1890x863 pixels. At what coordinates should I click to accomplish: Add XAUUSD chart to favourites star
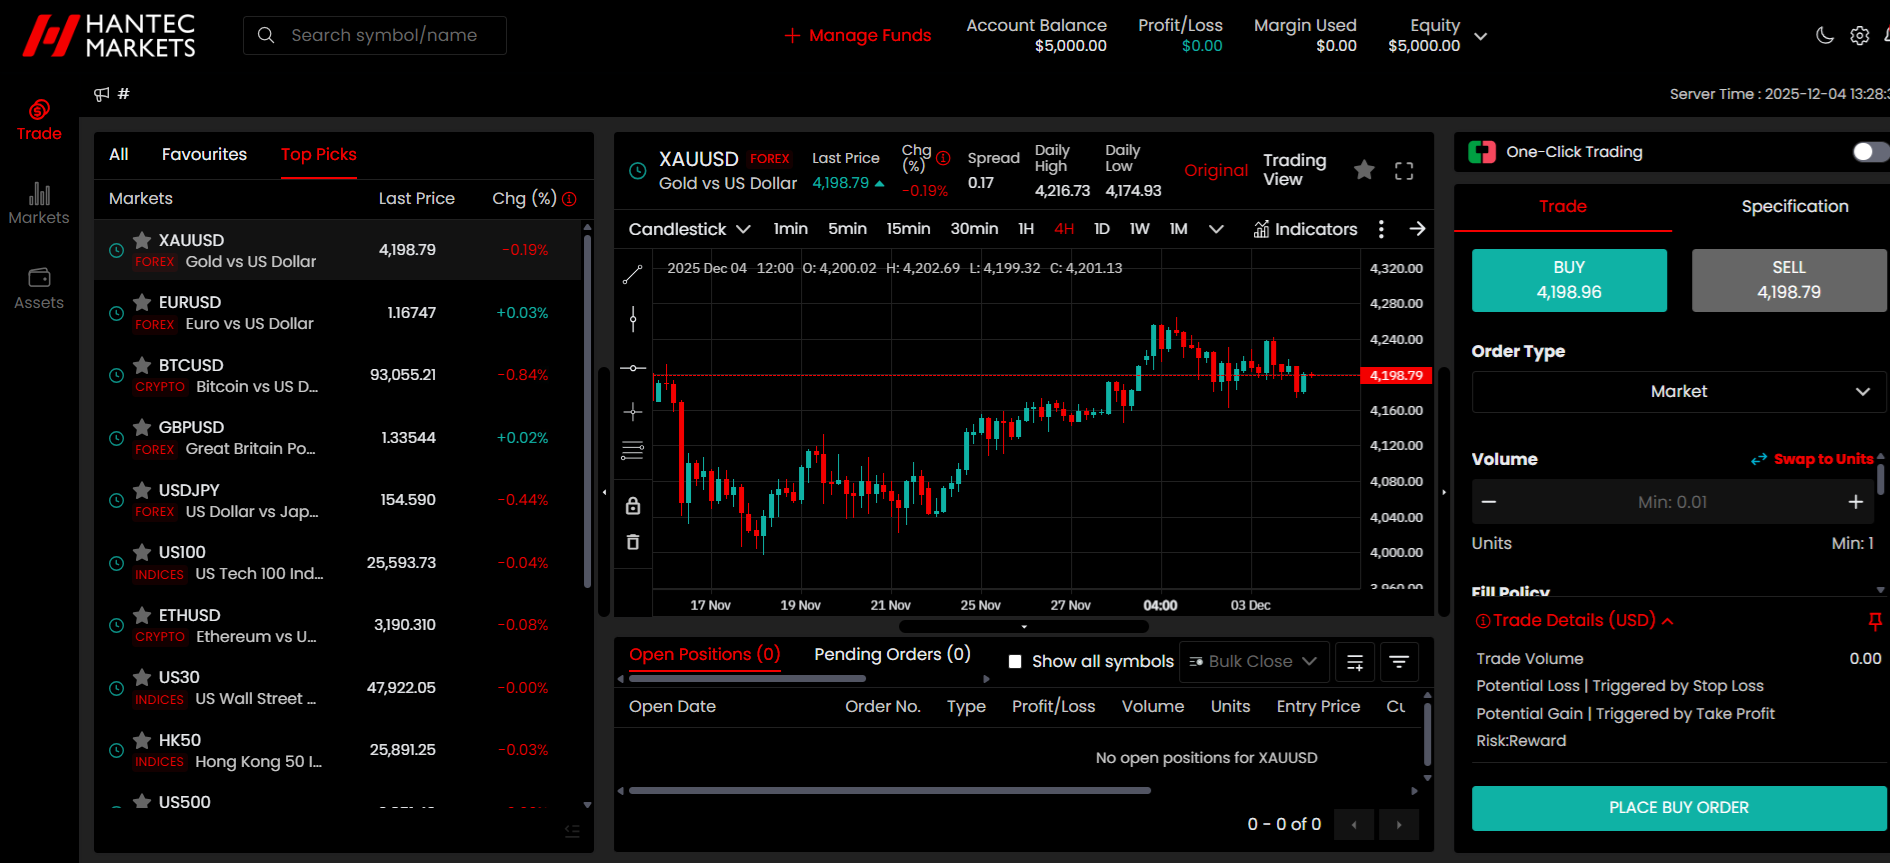point(1364,170)
